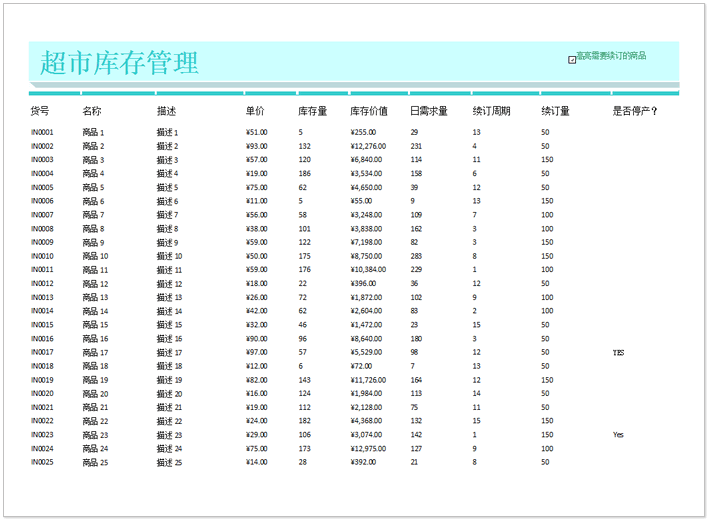This screenshot has height=521, width=709.
Task: Select the 描述 column header
Action: (x=166, y=111)
